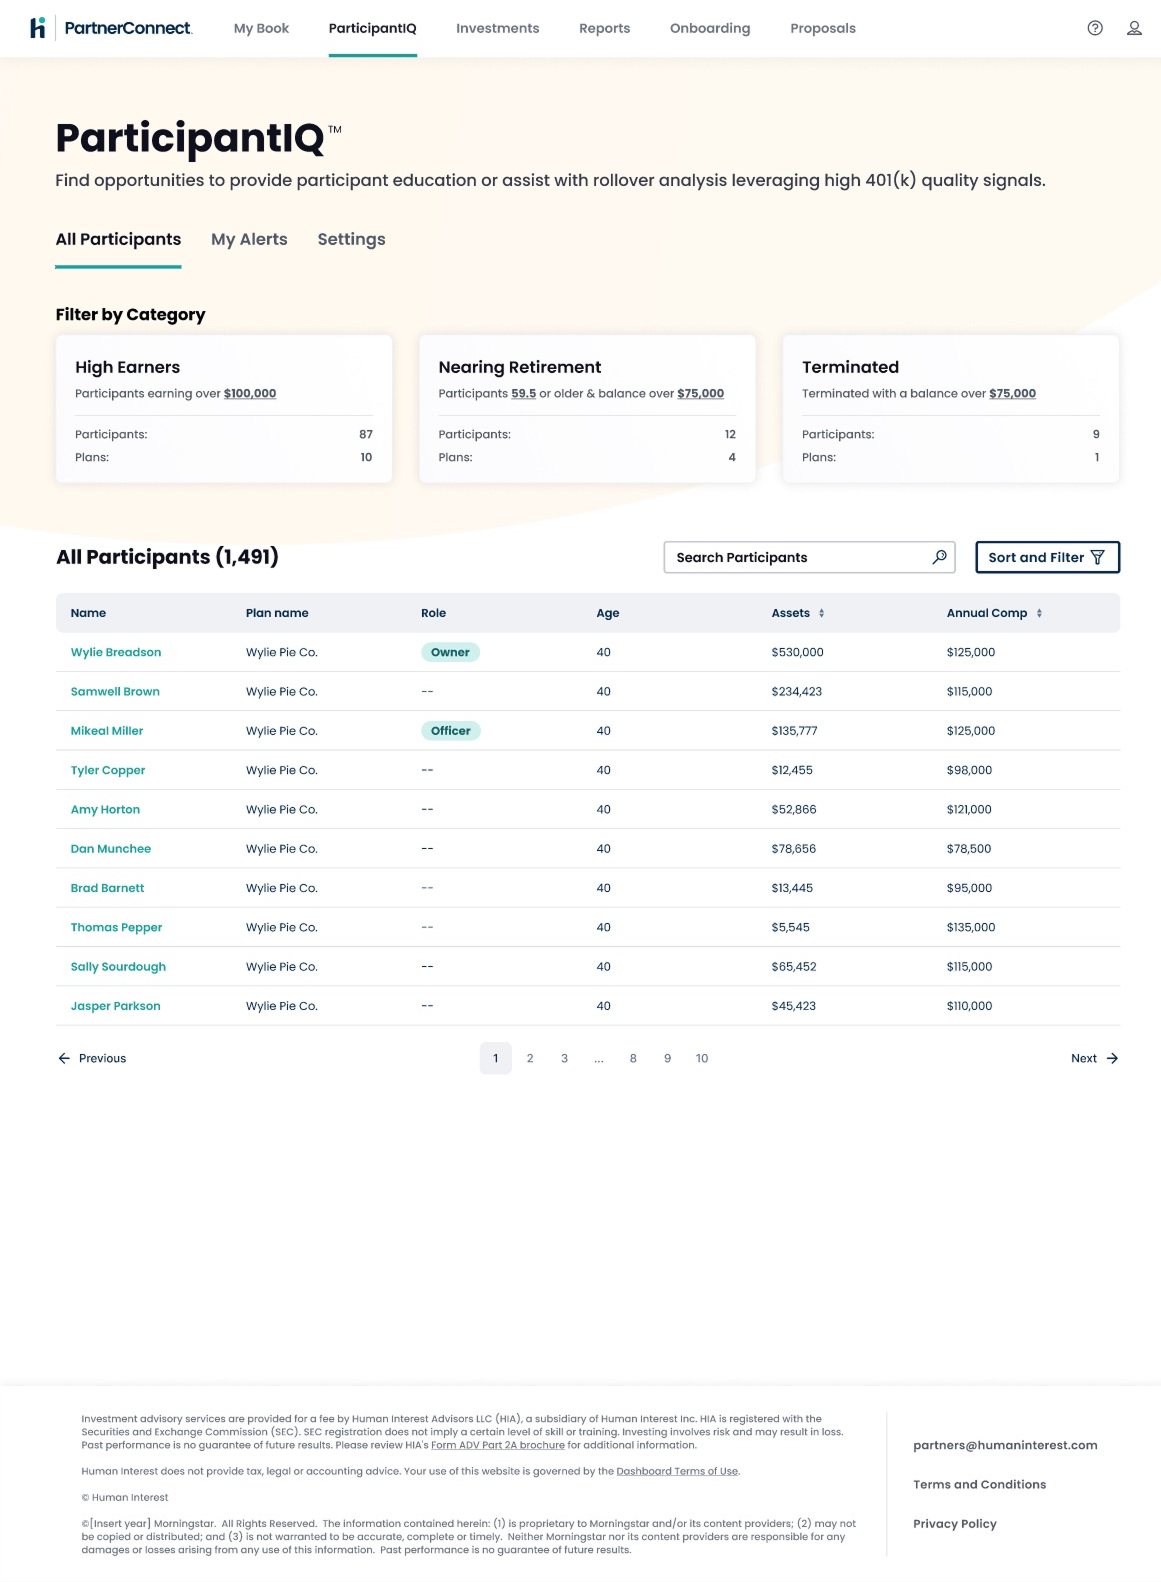Click the Age column header
The width and height of the screenshot is (1161, 1582).
[608, 613]
